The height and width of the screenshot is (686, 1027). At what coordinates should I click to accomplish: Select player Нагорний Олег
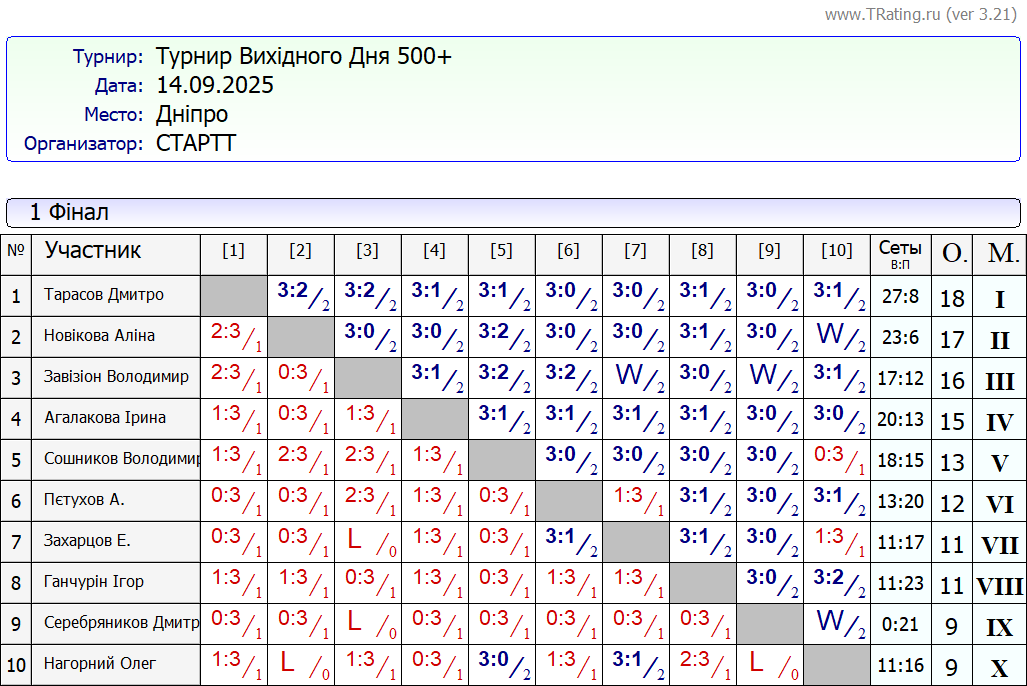100,664
